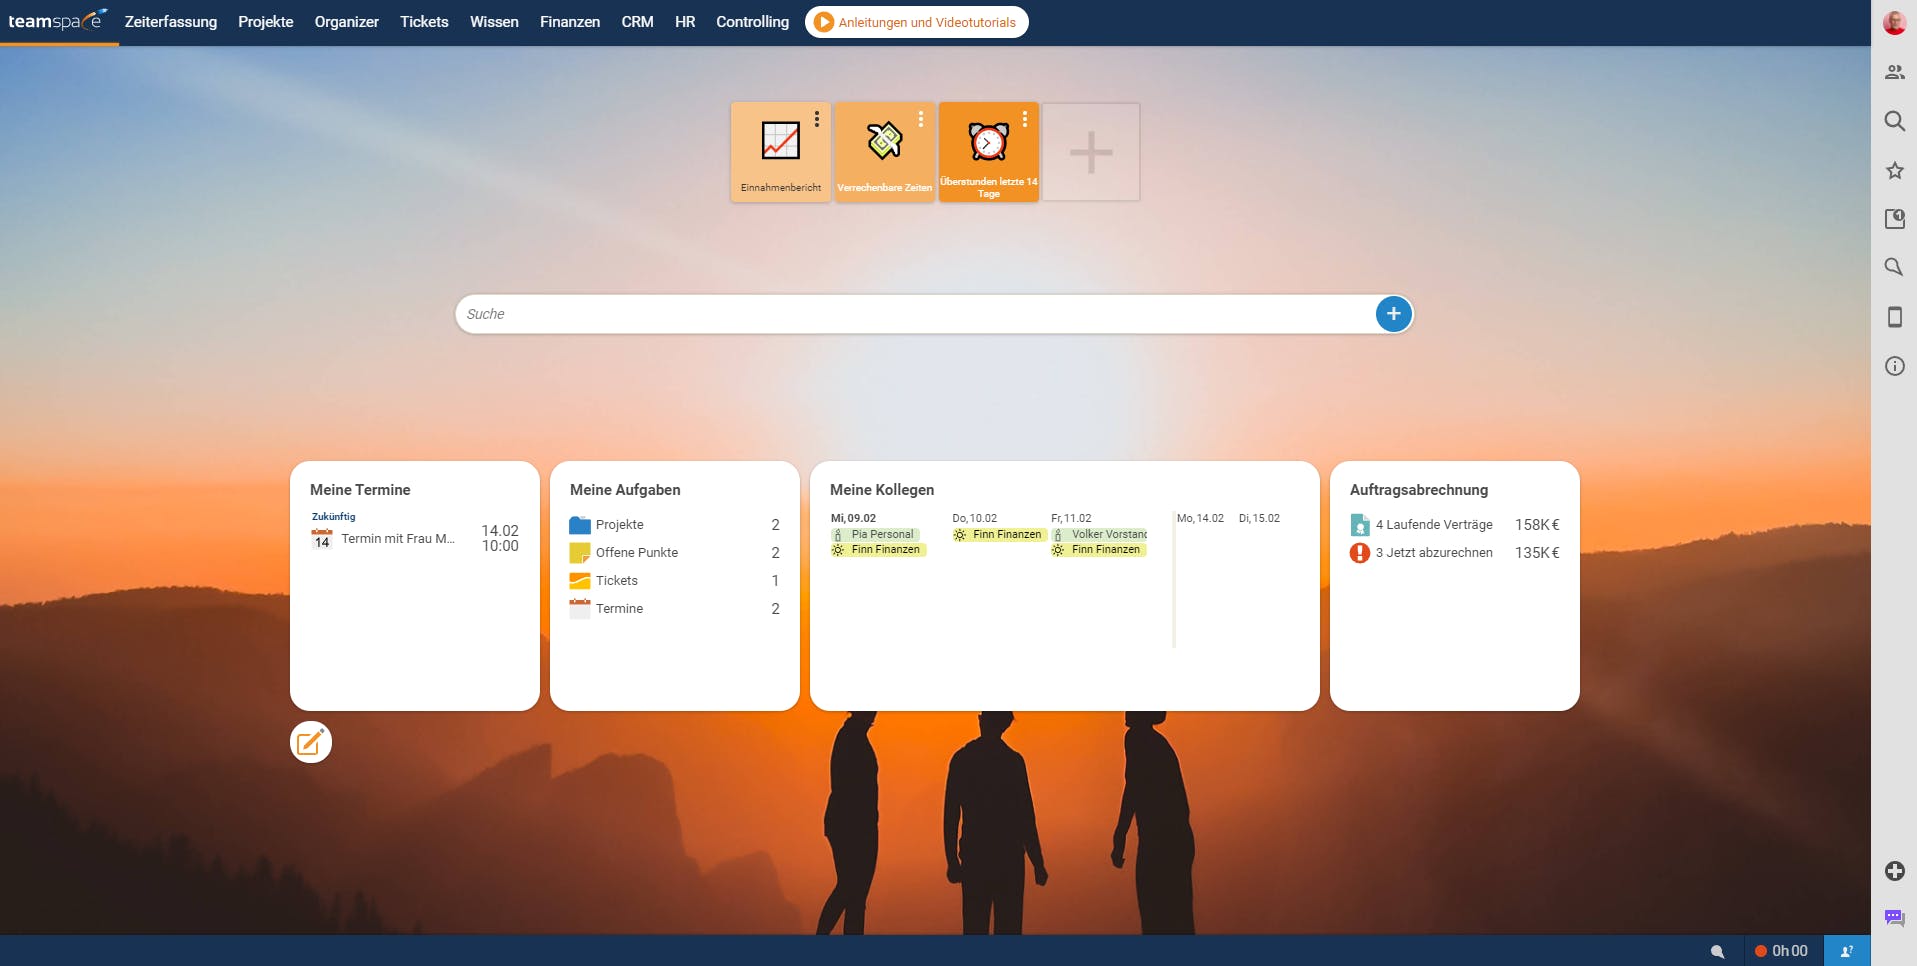Open the chat bubble at the bottom right
The width and height of the screenshot is (1917, 966).
point(1895,917)
